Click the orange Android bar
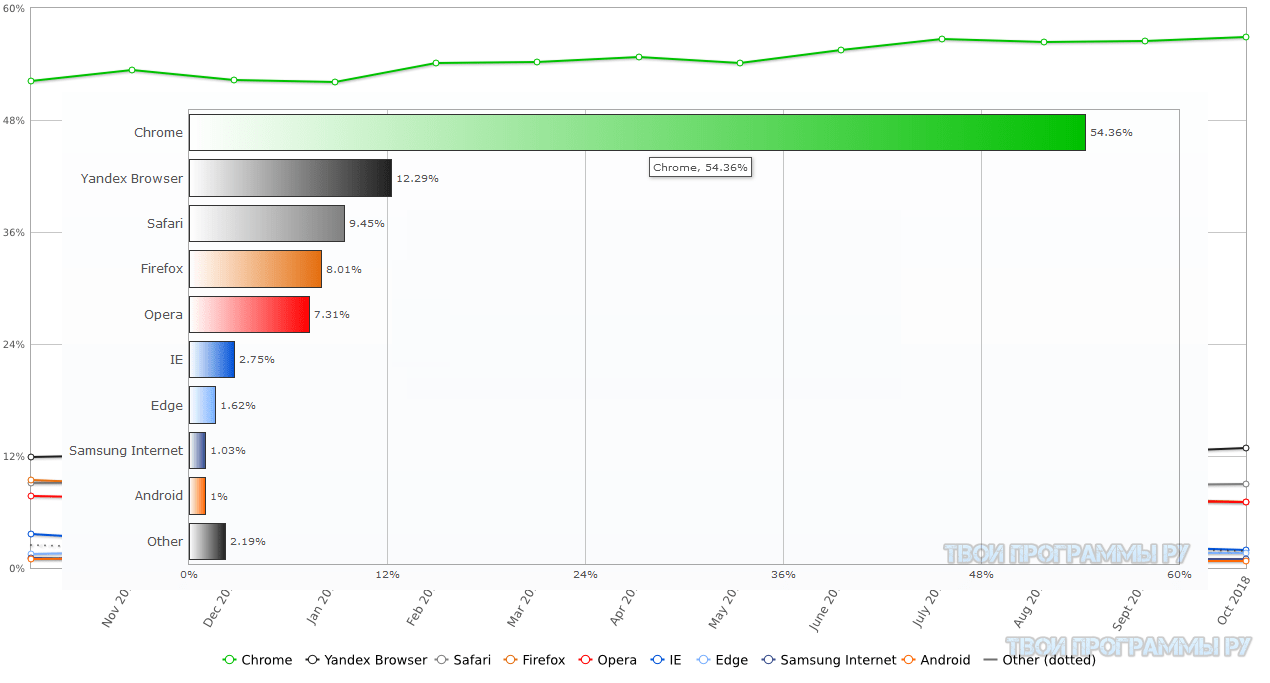 pyautogui.click(x=197, y=496)
